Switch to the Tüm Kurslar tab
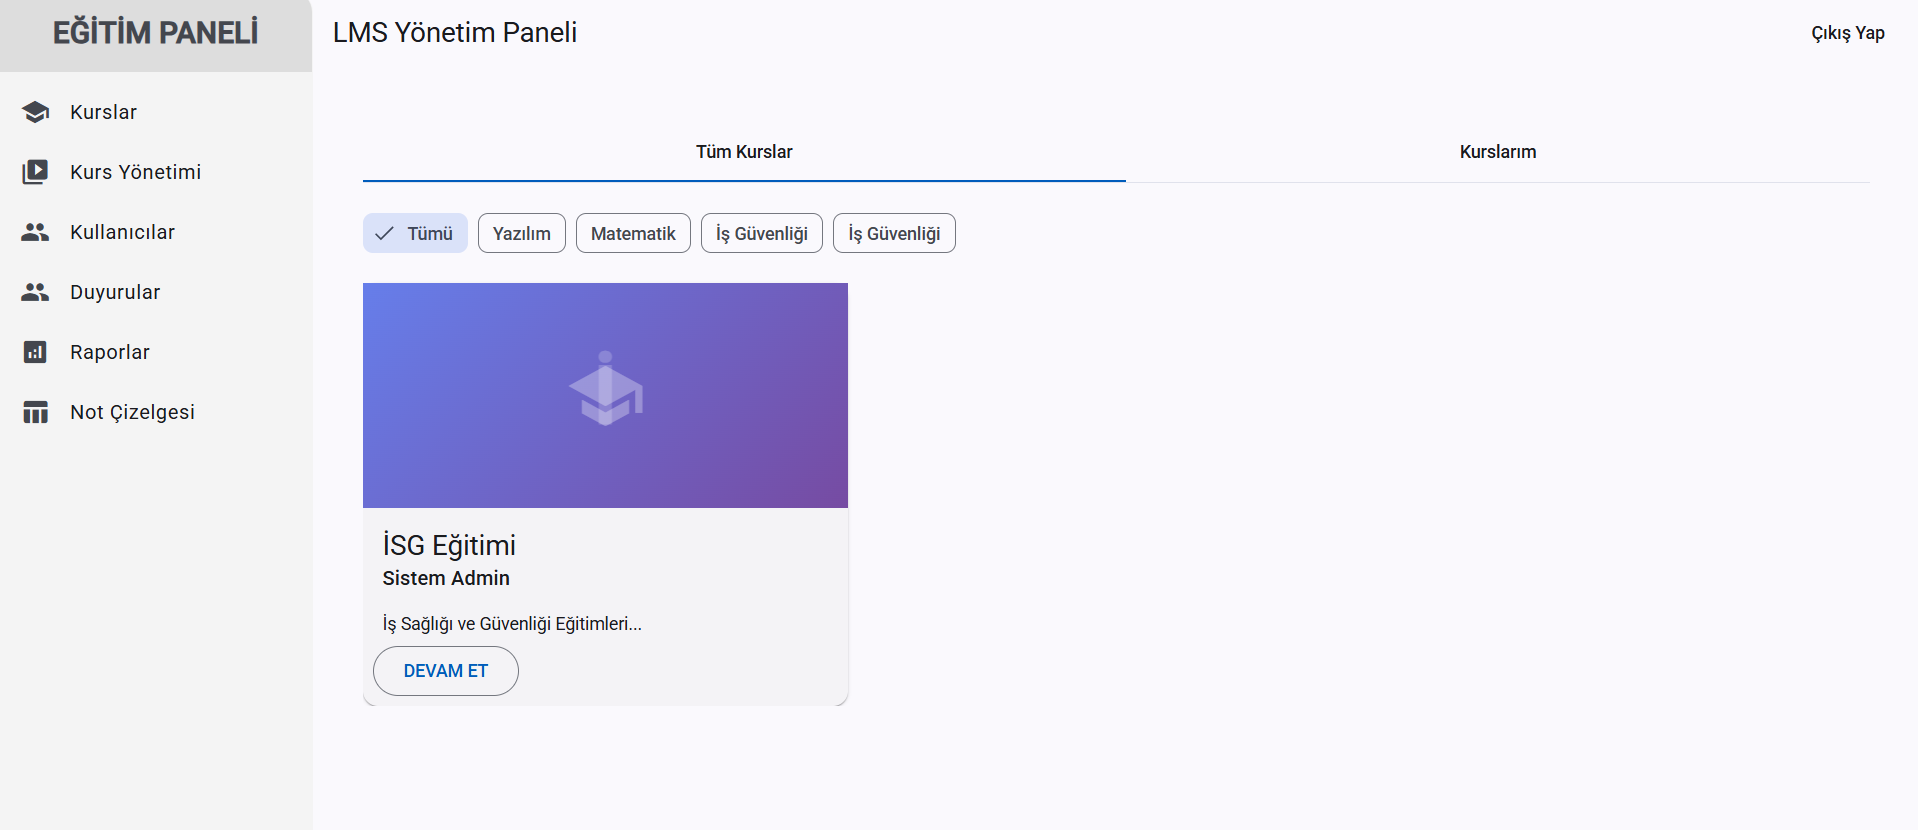Screen dimensions: 1918x830 click(744, 152)
